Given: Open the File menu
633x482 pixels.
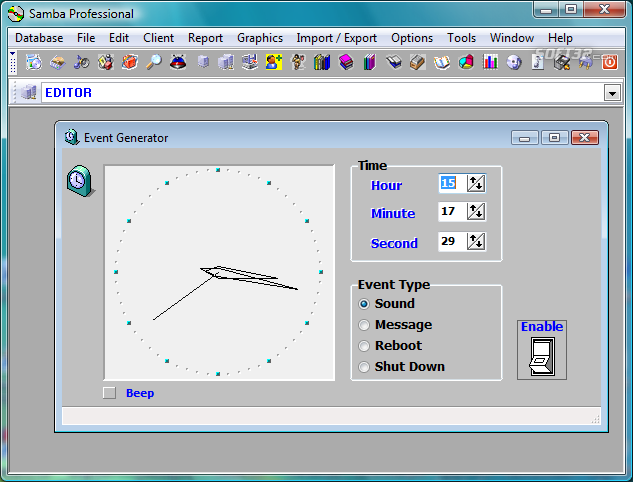Looking at the screenshot, I should coord(86,38).
